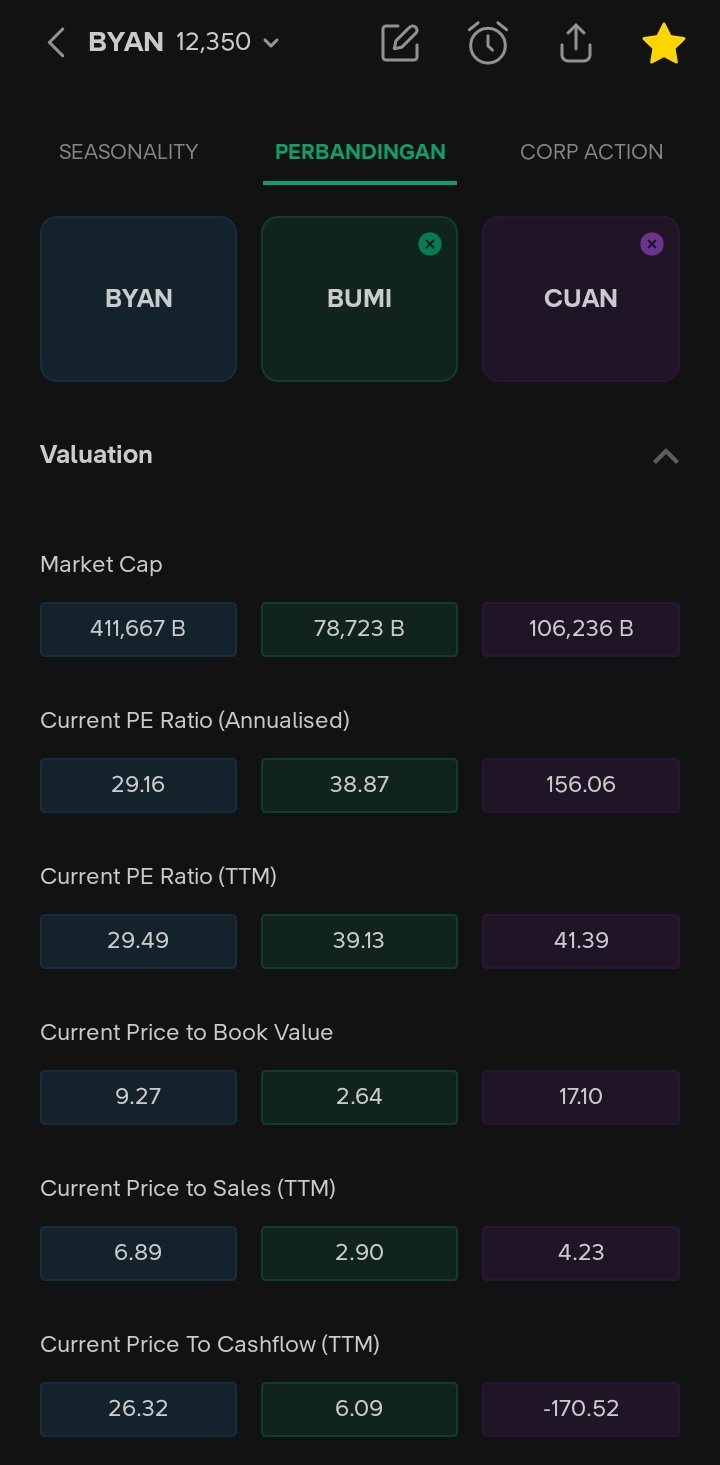
Task: Switch to Seasonality tab
Action: click(x=129, y=152)
